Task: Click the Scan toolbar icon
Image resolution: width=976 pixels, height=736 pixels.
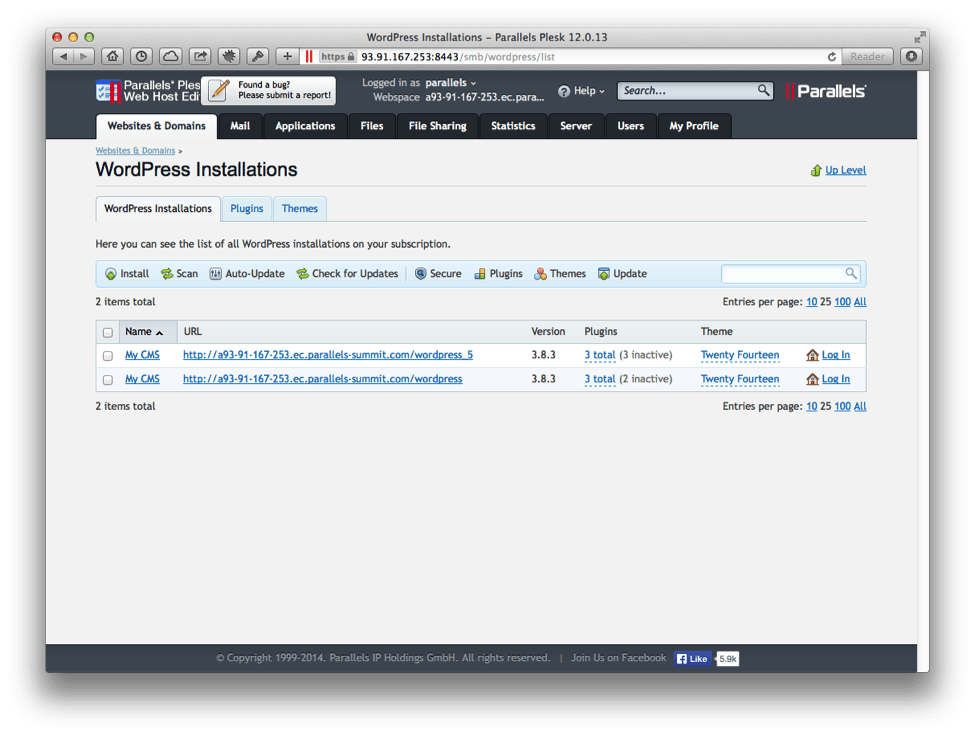Action: coord(167,274)
